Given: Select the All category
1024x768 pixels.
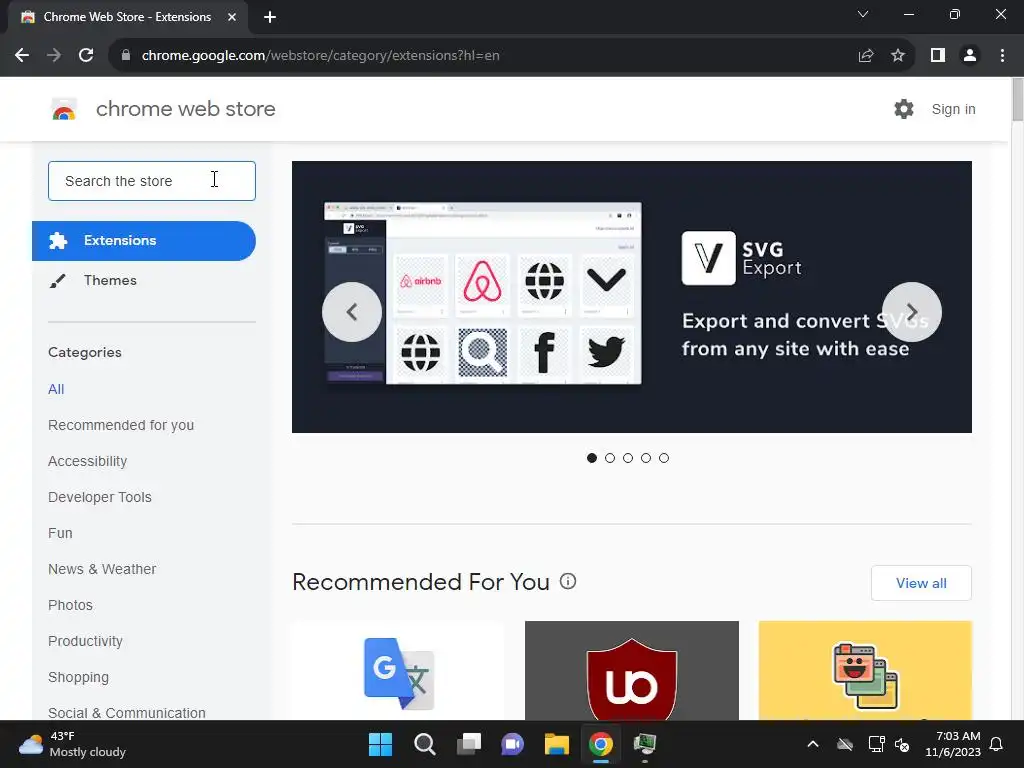Looking at the screenshot, I should (x=56, y=389).
